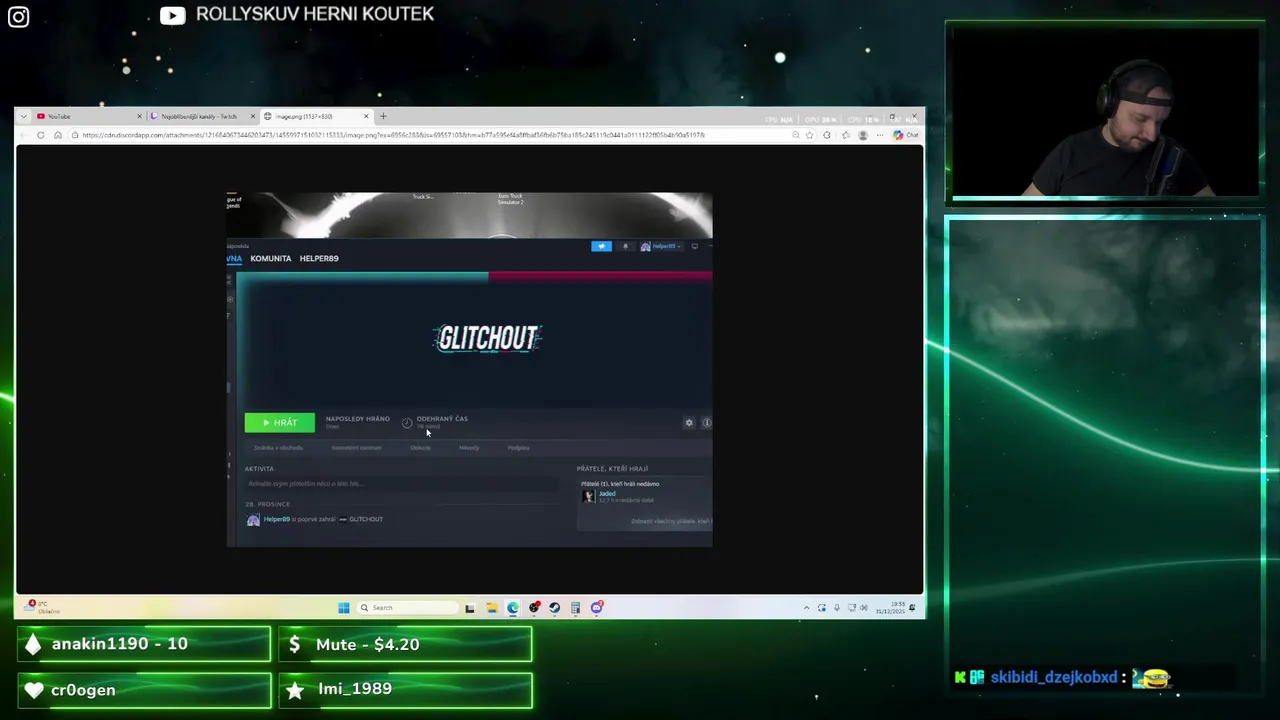Image resolution: width=1280 pixels, height=720 pixels.
Task: Click Zobrazit všechny přátele link
Action: point(672,521)
